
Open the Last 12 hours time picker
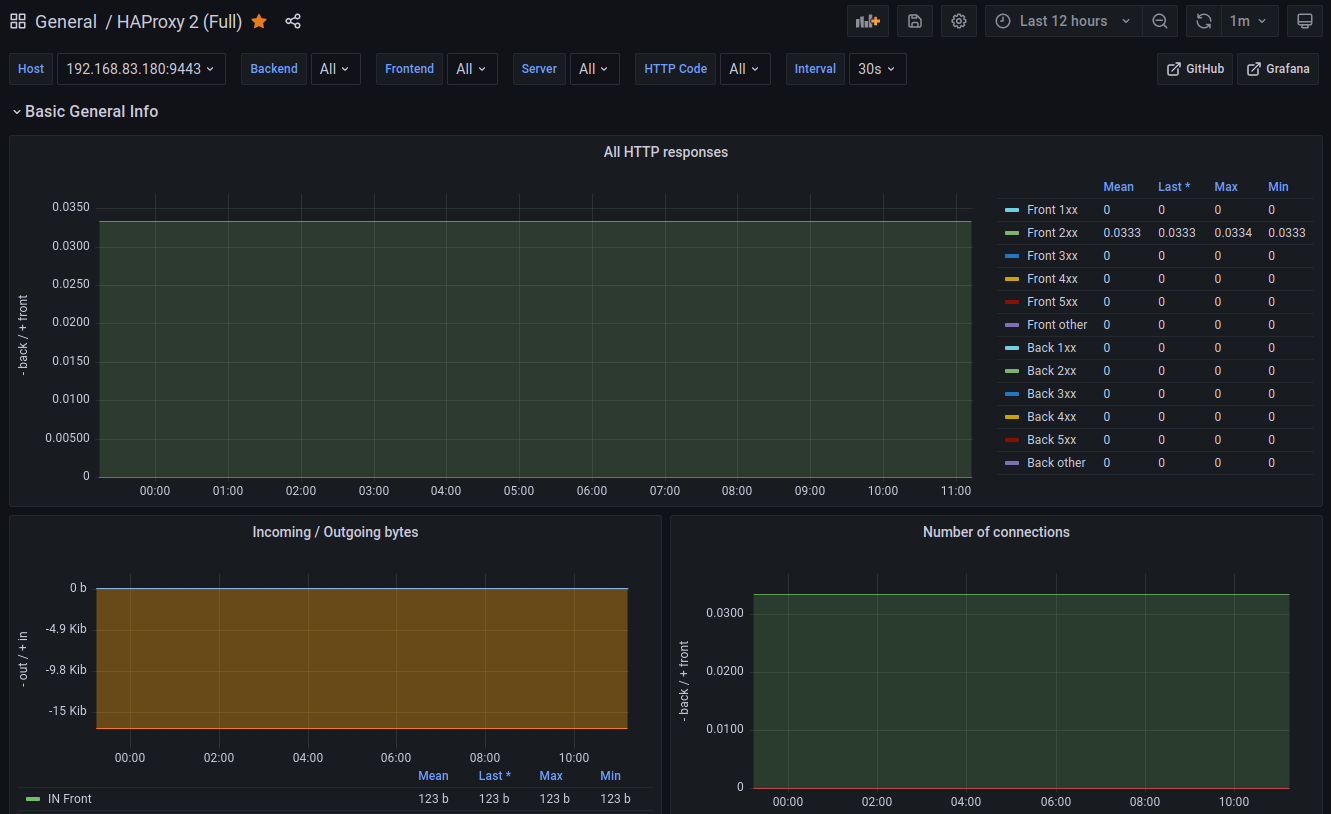[1062, 20]
